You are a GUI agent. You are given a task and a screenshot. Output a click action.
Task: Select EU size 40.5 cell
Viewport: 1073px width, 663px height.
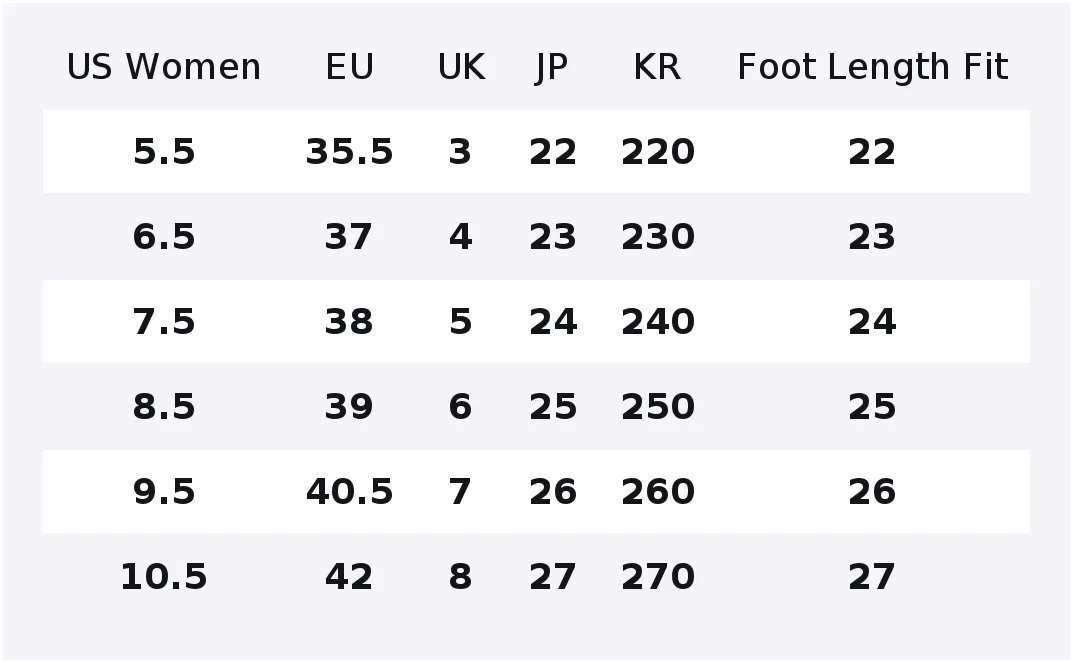(349, 492)
